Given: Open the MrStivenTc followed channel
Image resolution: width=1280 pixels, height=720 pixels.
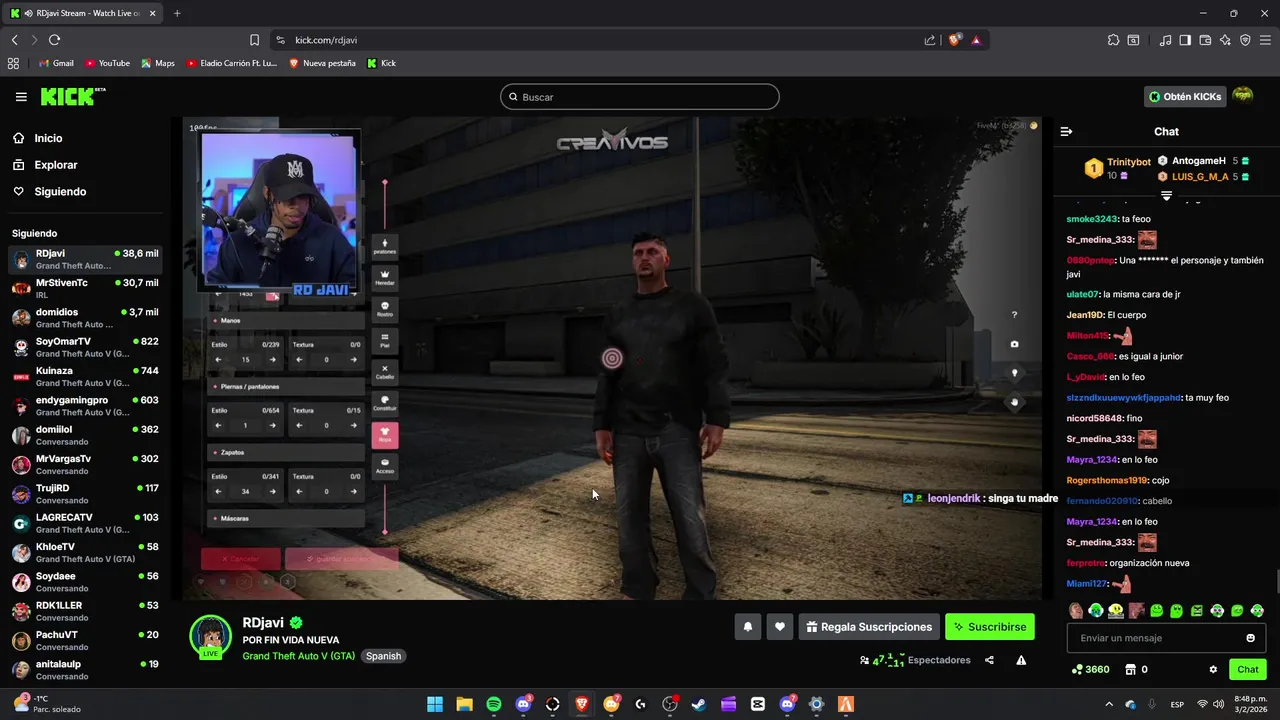Looking at the screenshot, I should 85,288.
